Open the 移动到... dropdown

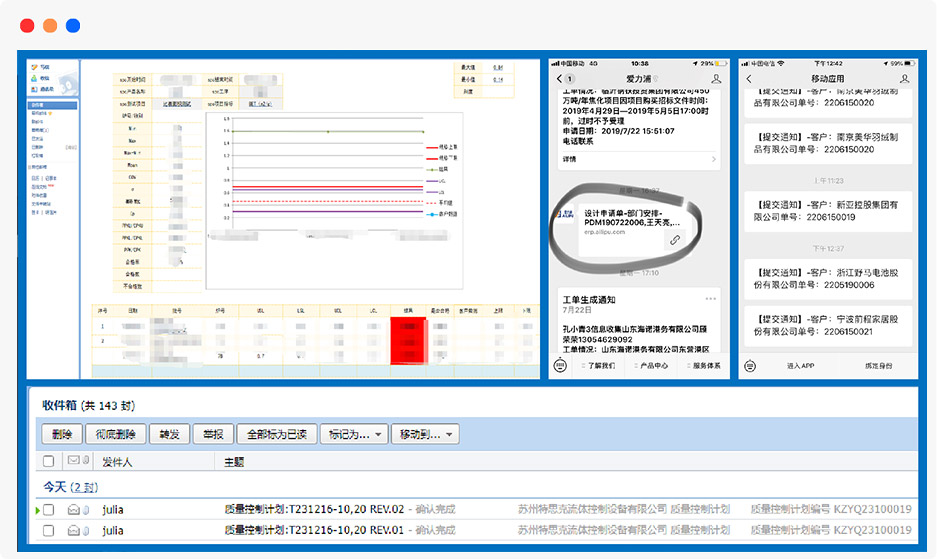[424, 434]
